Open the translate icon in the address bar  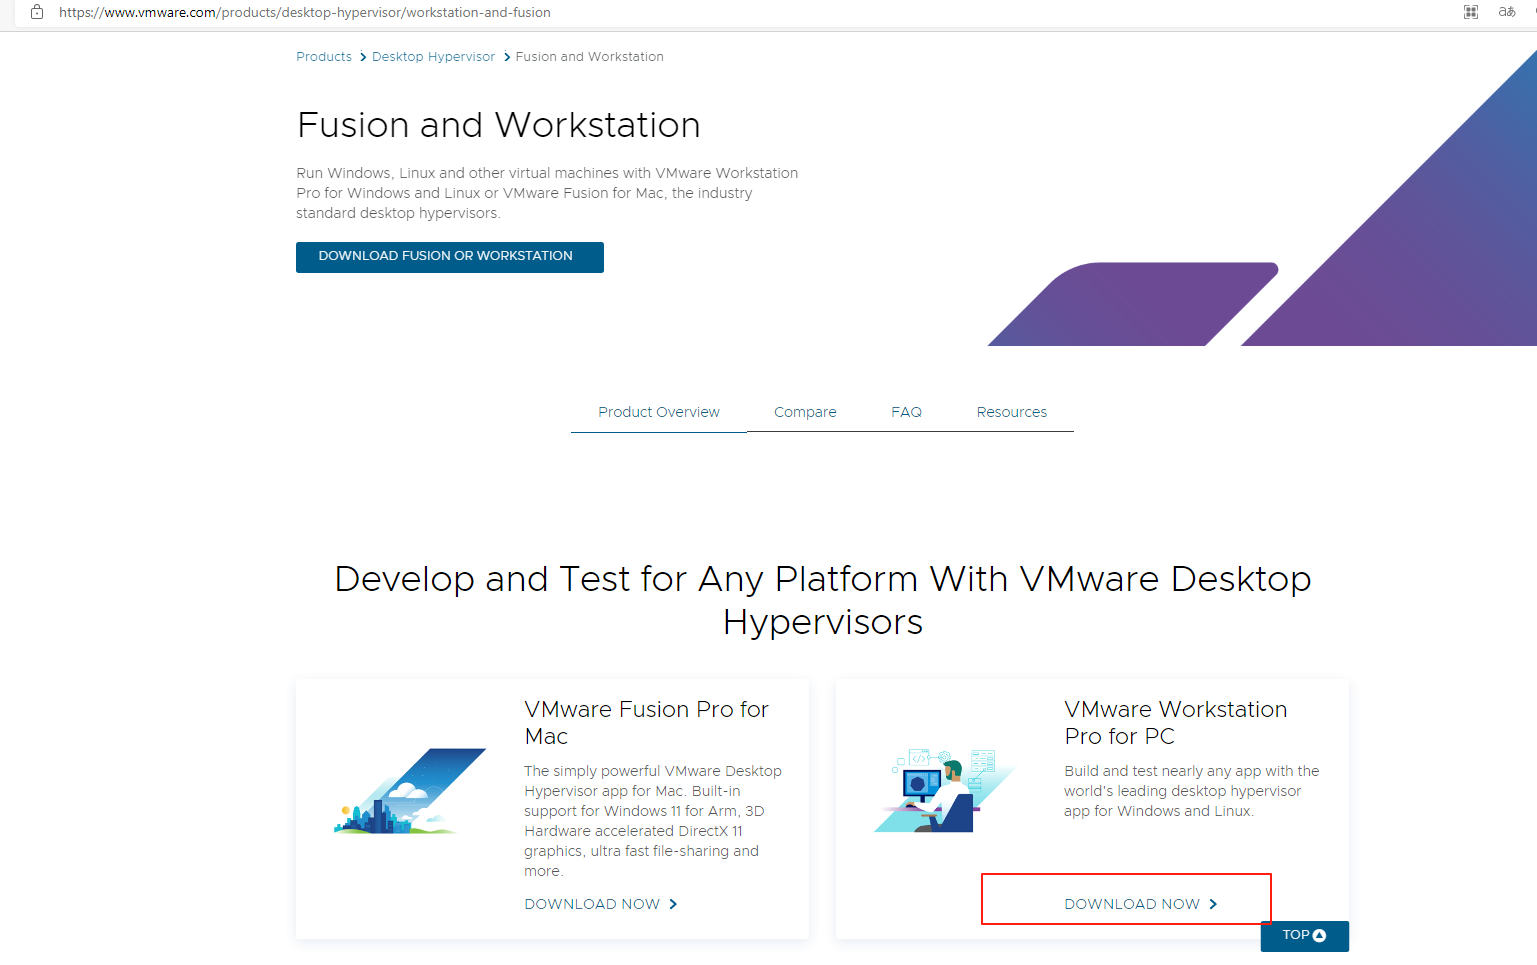[1507, 12]
